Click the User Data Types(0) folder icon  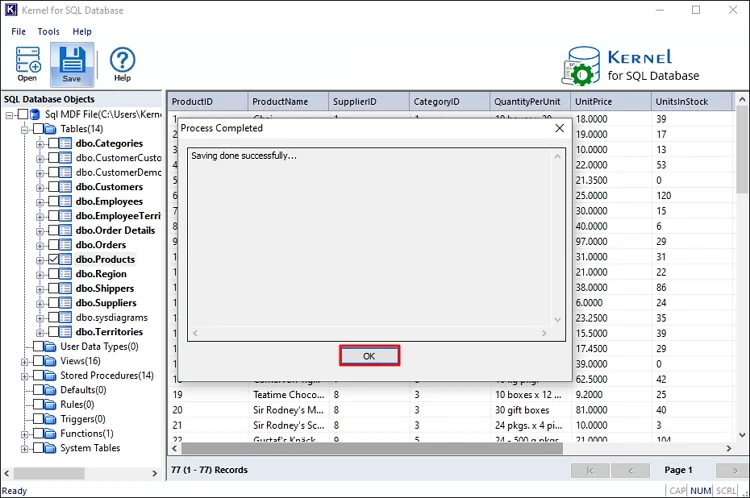point(50,346)
